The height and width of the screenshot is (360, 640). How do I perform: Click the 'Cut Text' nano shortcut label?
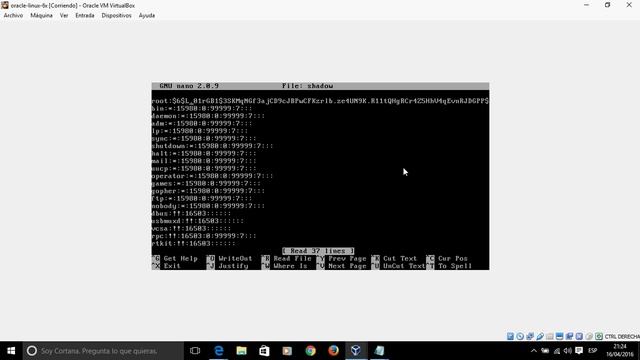click(400, 258)
